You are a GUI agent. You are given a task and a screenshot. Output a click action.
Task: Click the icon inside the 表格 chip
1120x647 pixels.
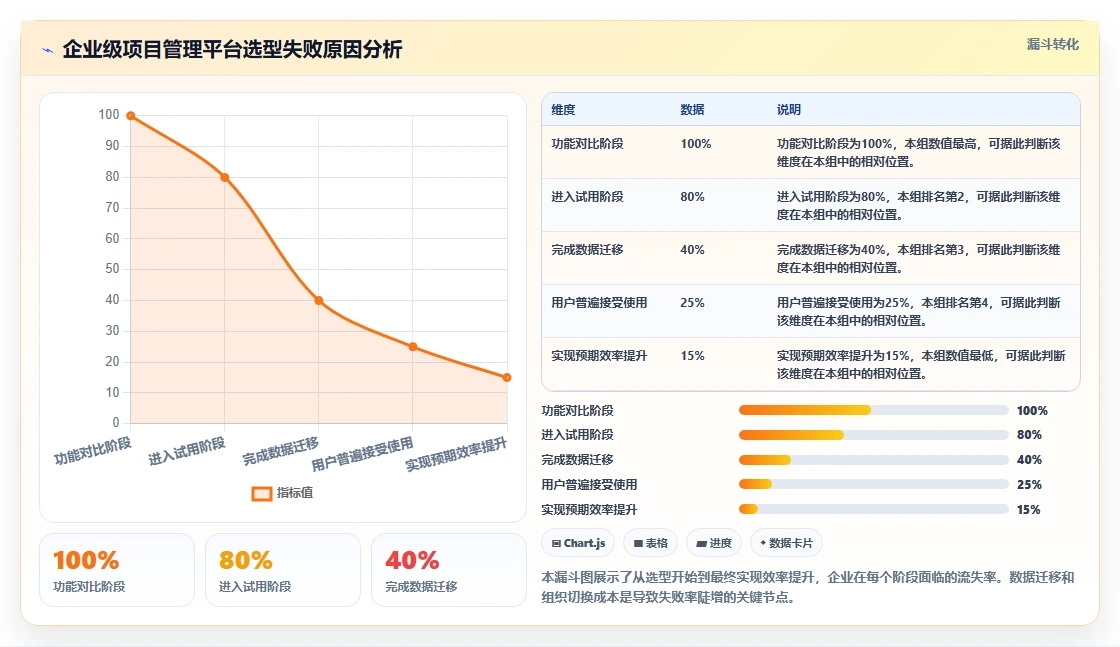click(638, 543)
